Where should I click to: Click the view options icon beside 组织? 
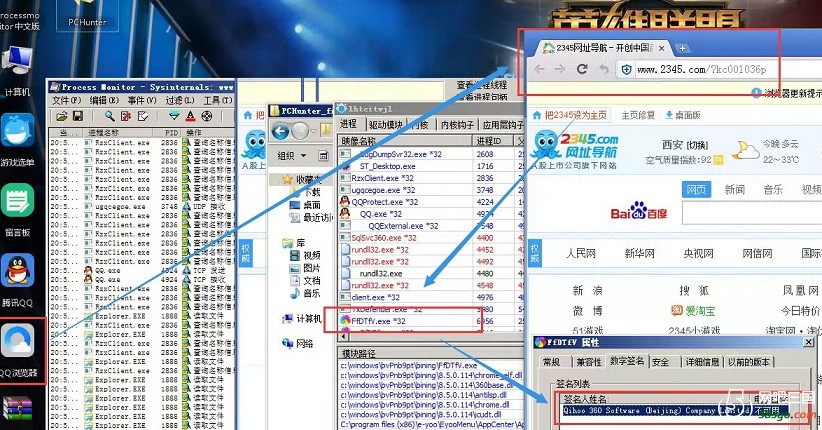(323, 155)
